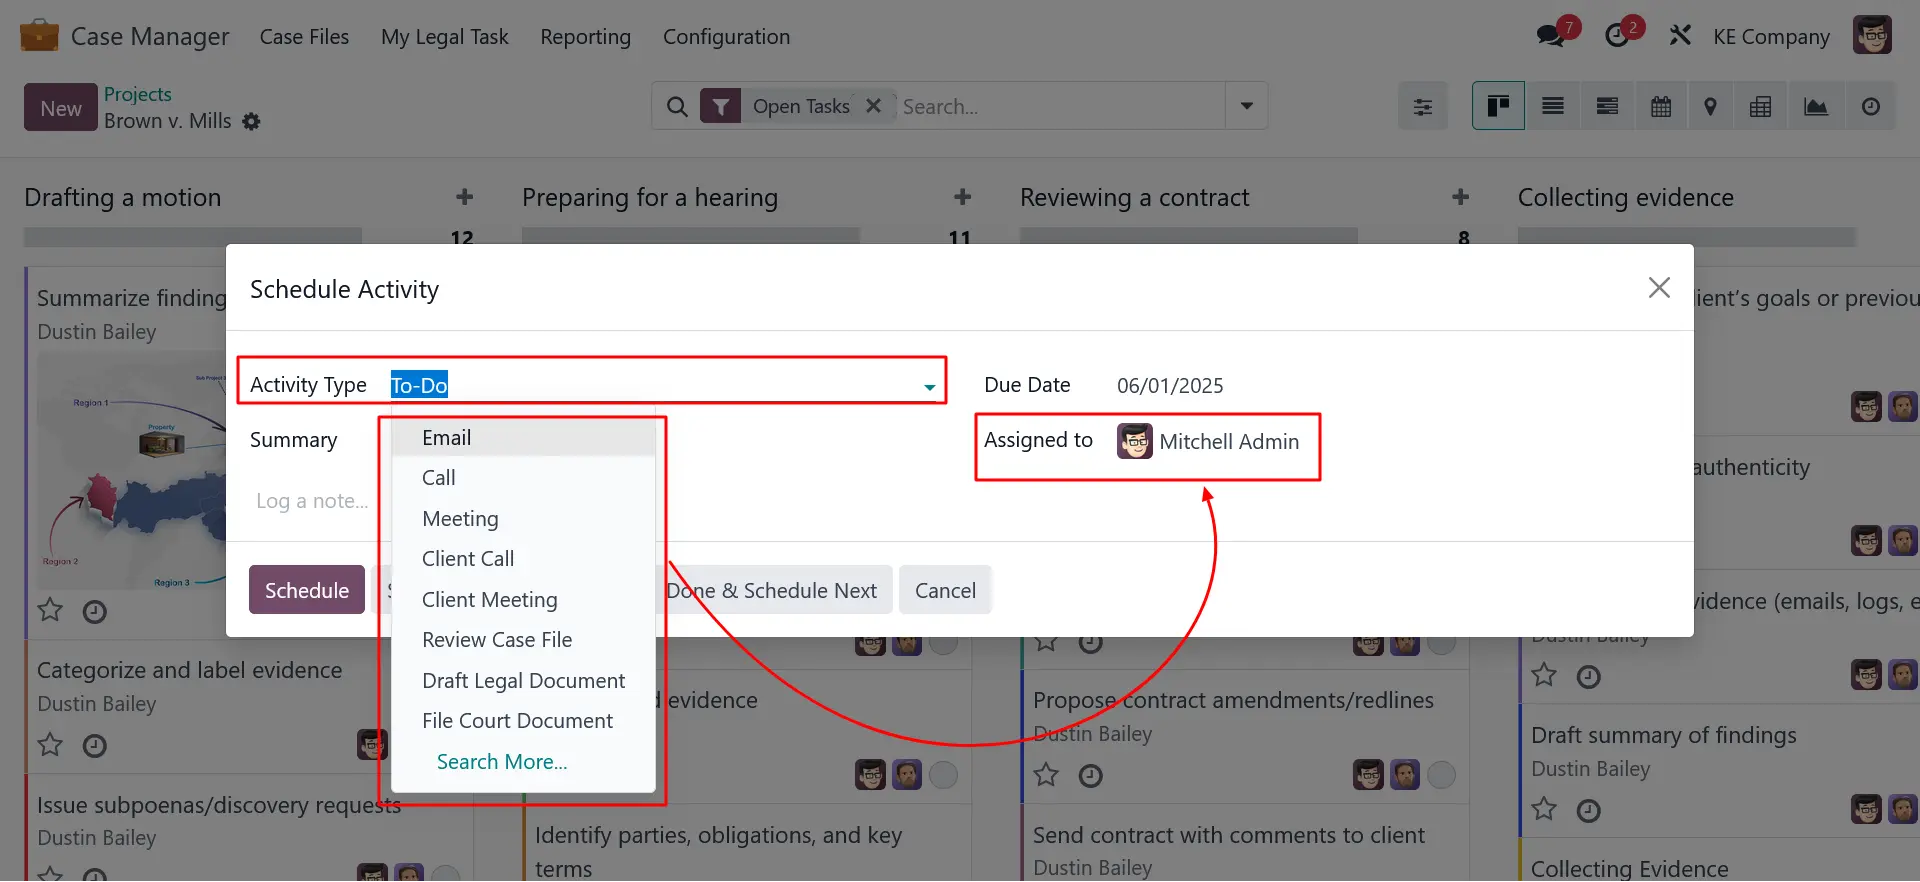Screen dimensions: 1920x882
Task: Click the Due Date field
Action: 1171,386
